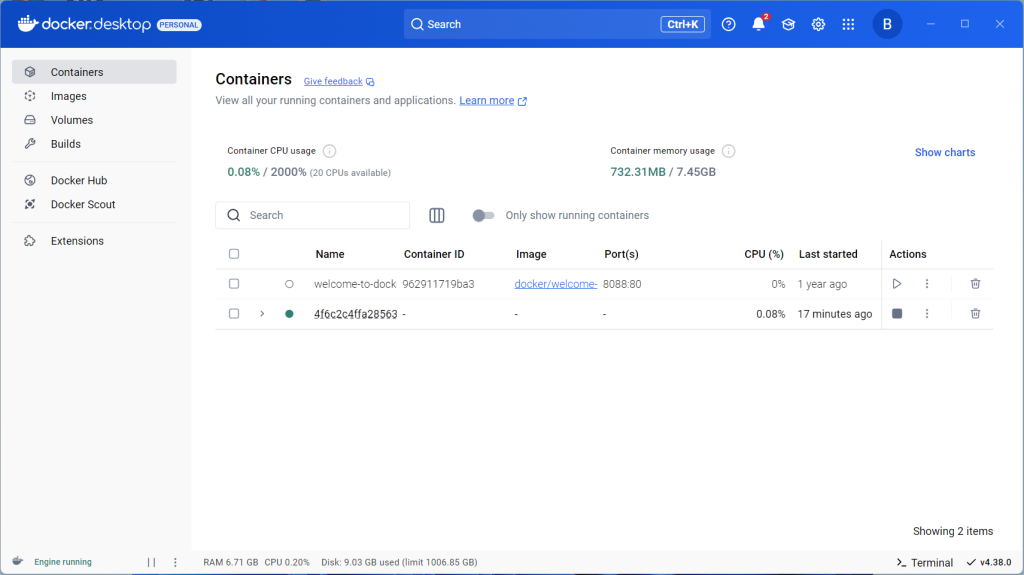Go to Images in the sidebar

click(x=69, y=96)
